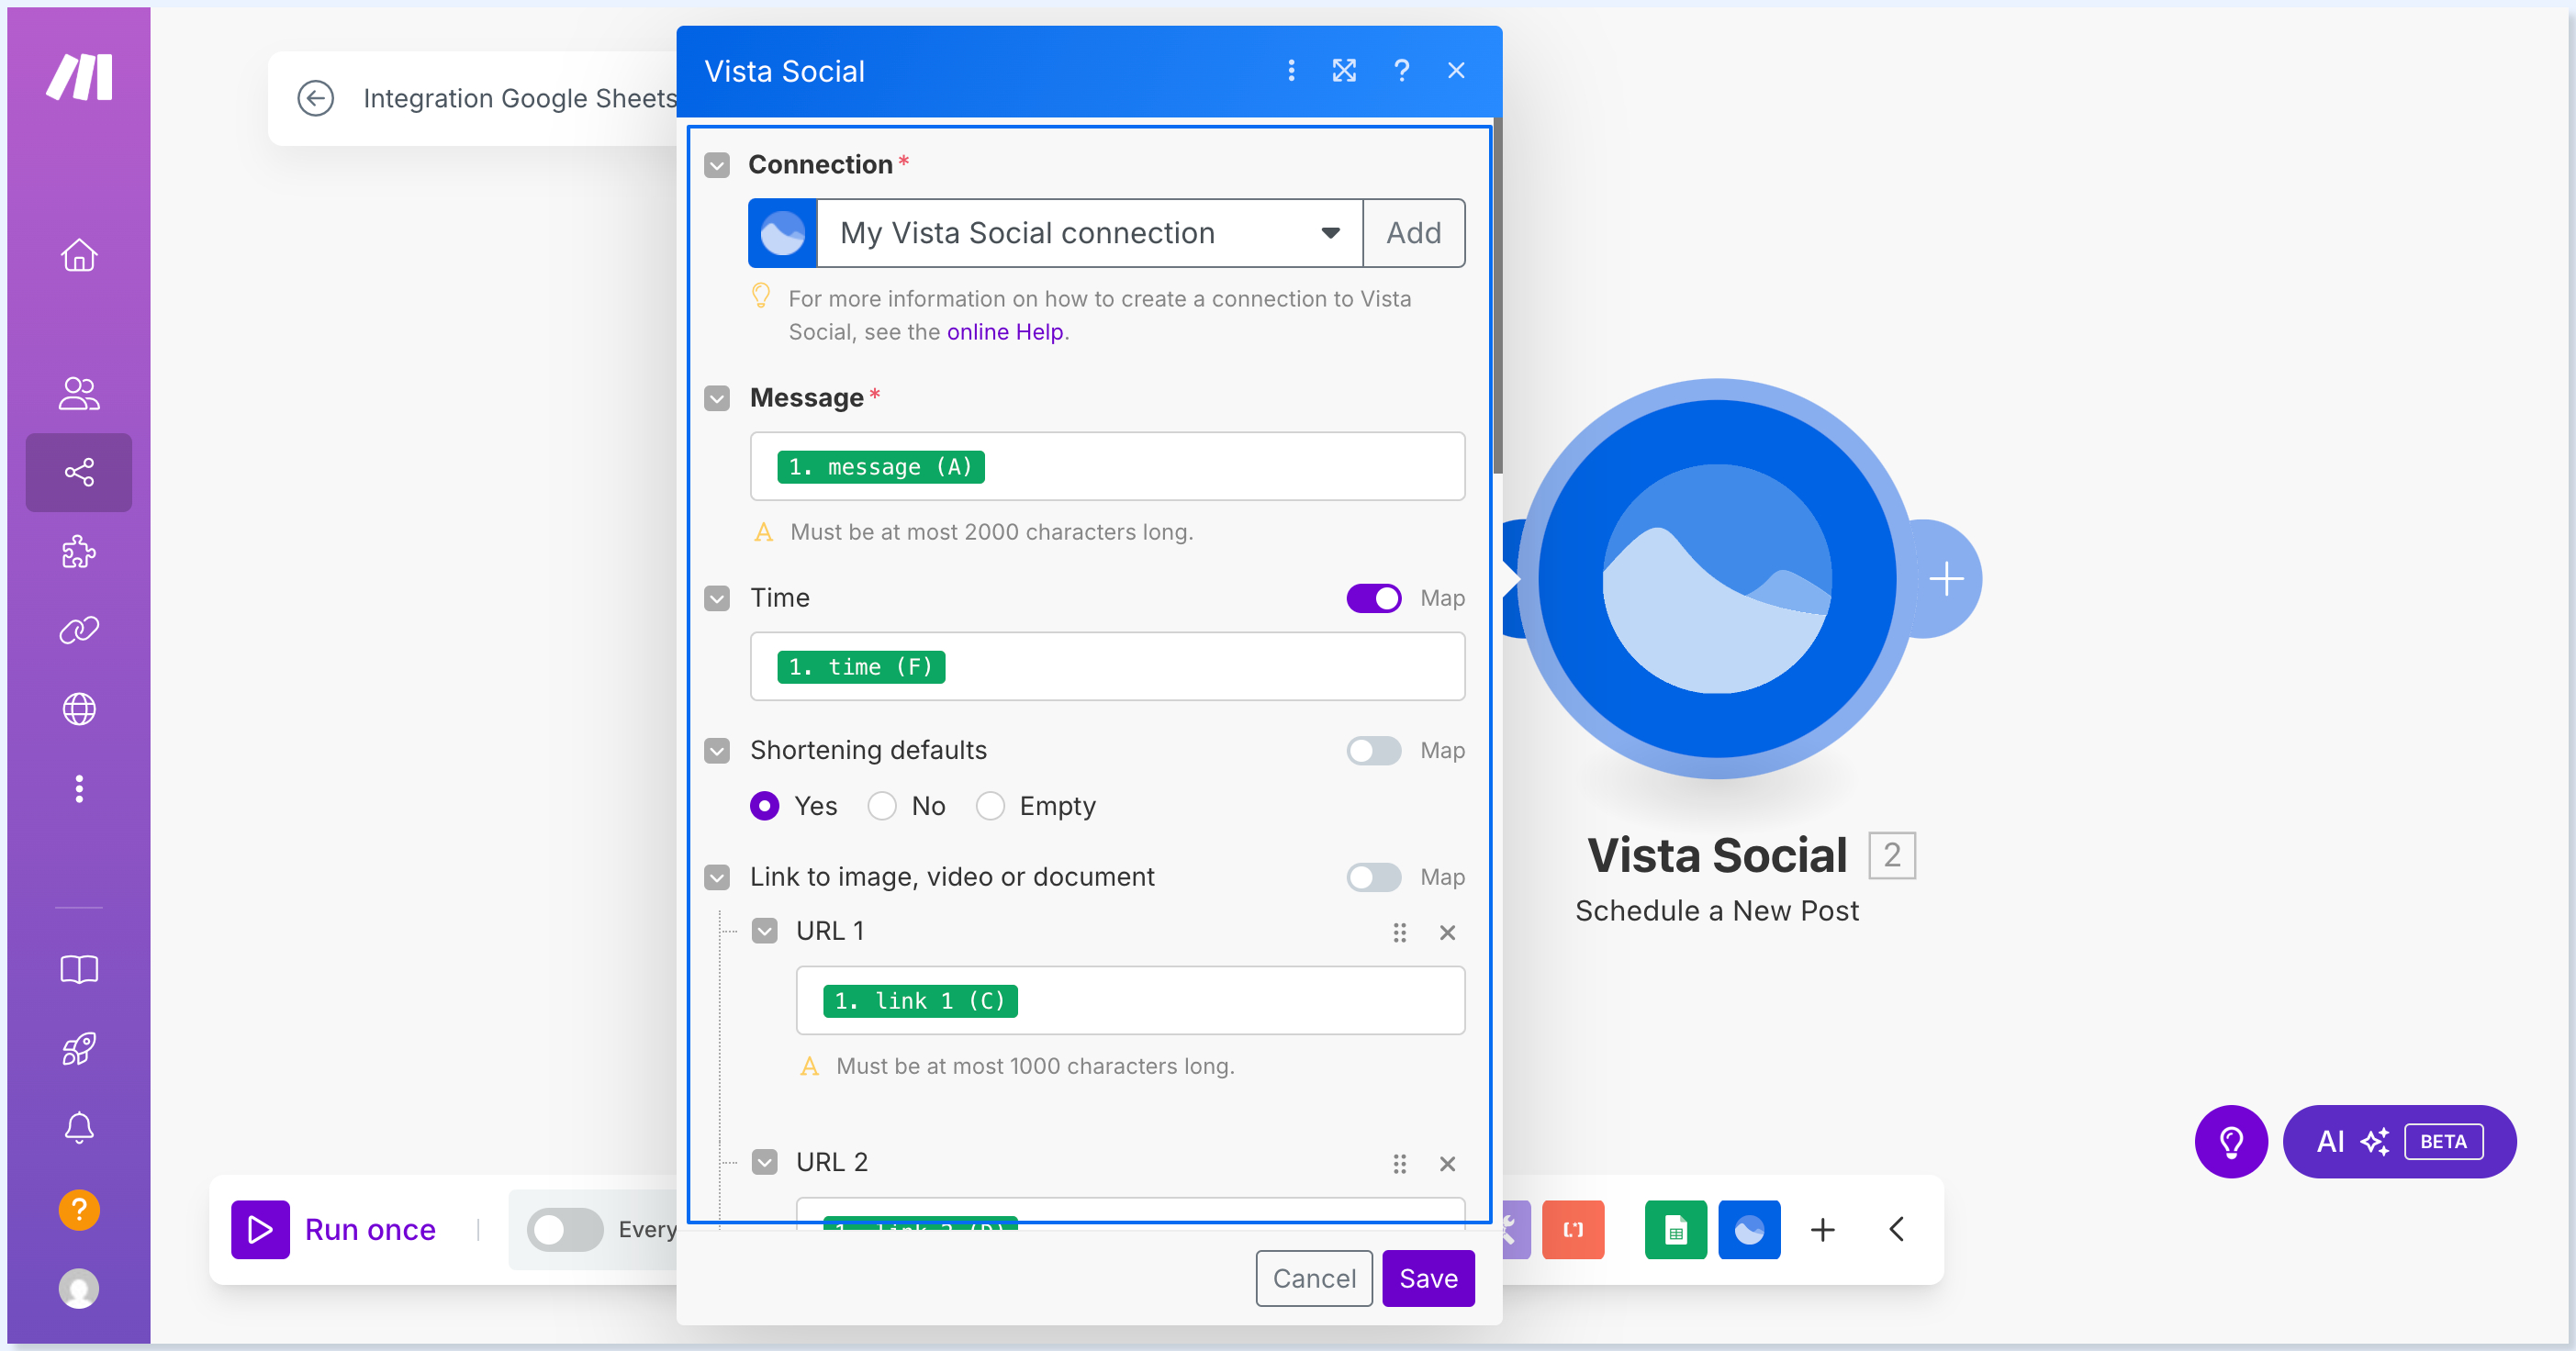Viewport: 2576px width, 1351px height.
Task: Collapse the URL 1 chevron
Action: click(x=764, y=931)
